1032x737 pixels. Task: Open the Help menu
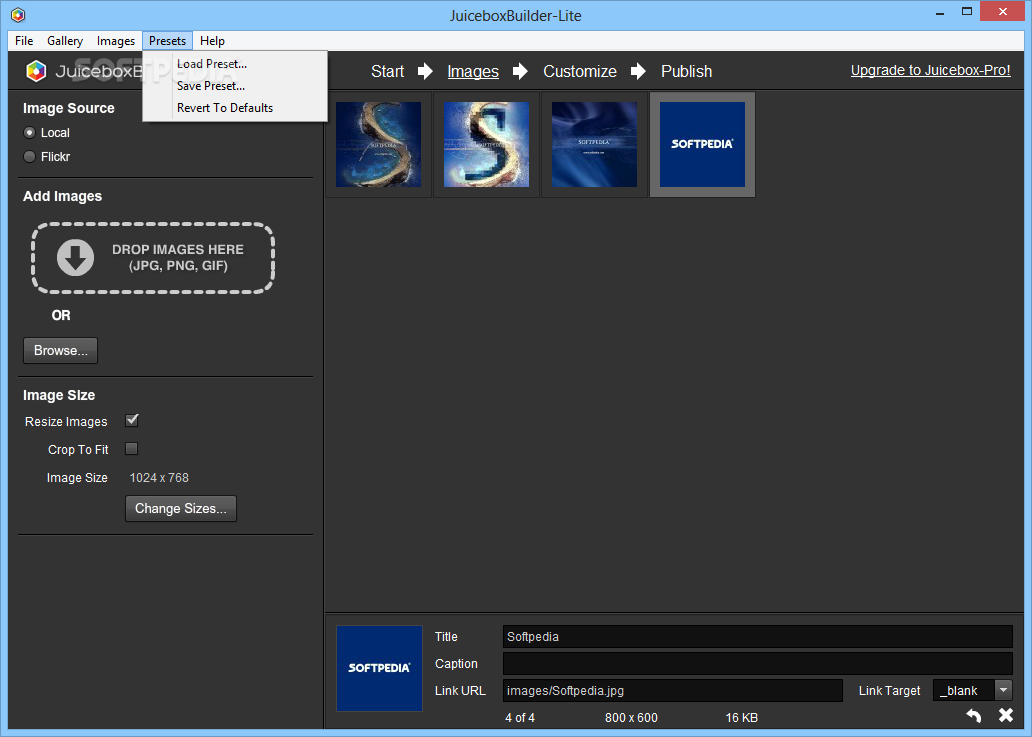pos(213,41)
